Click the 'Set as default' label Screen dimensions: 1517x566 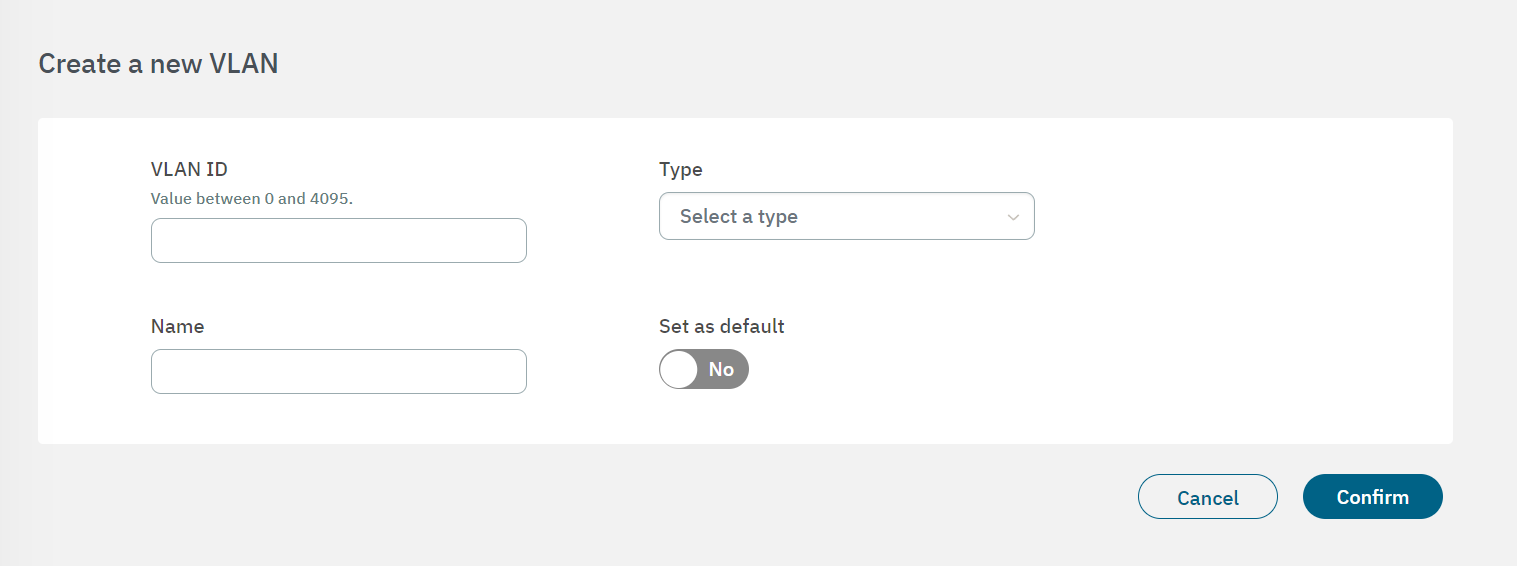click(x=722, y=327)
